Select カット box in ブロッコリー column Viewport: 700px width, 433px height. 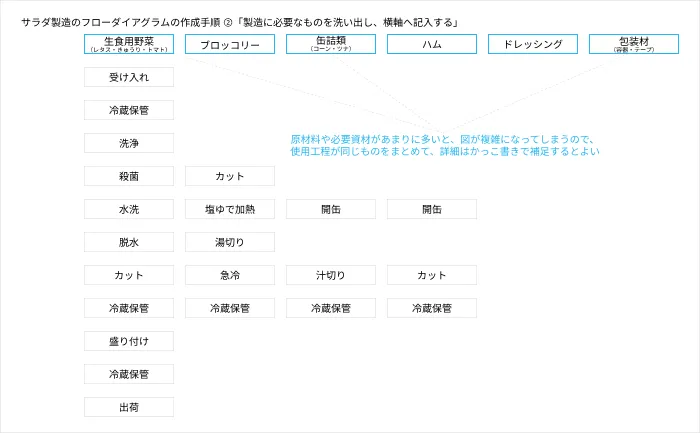pyautogui.click(x=230, y=176)
